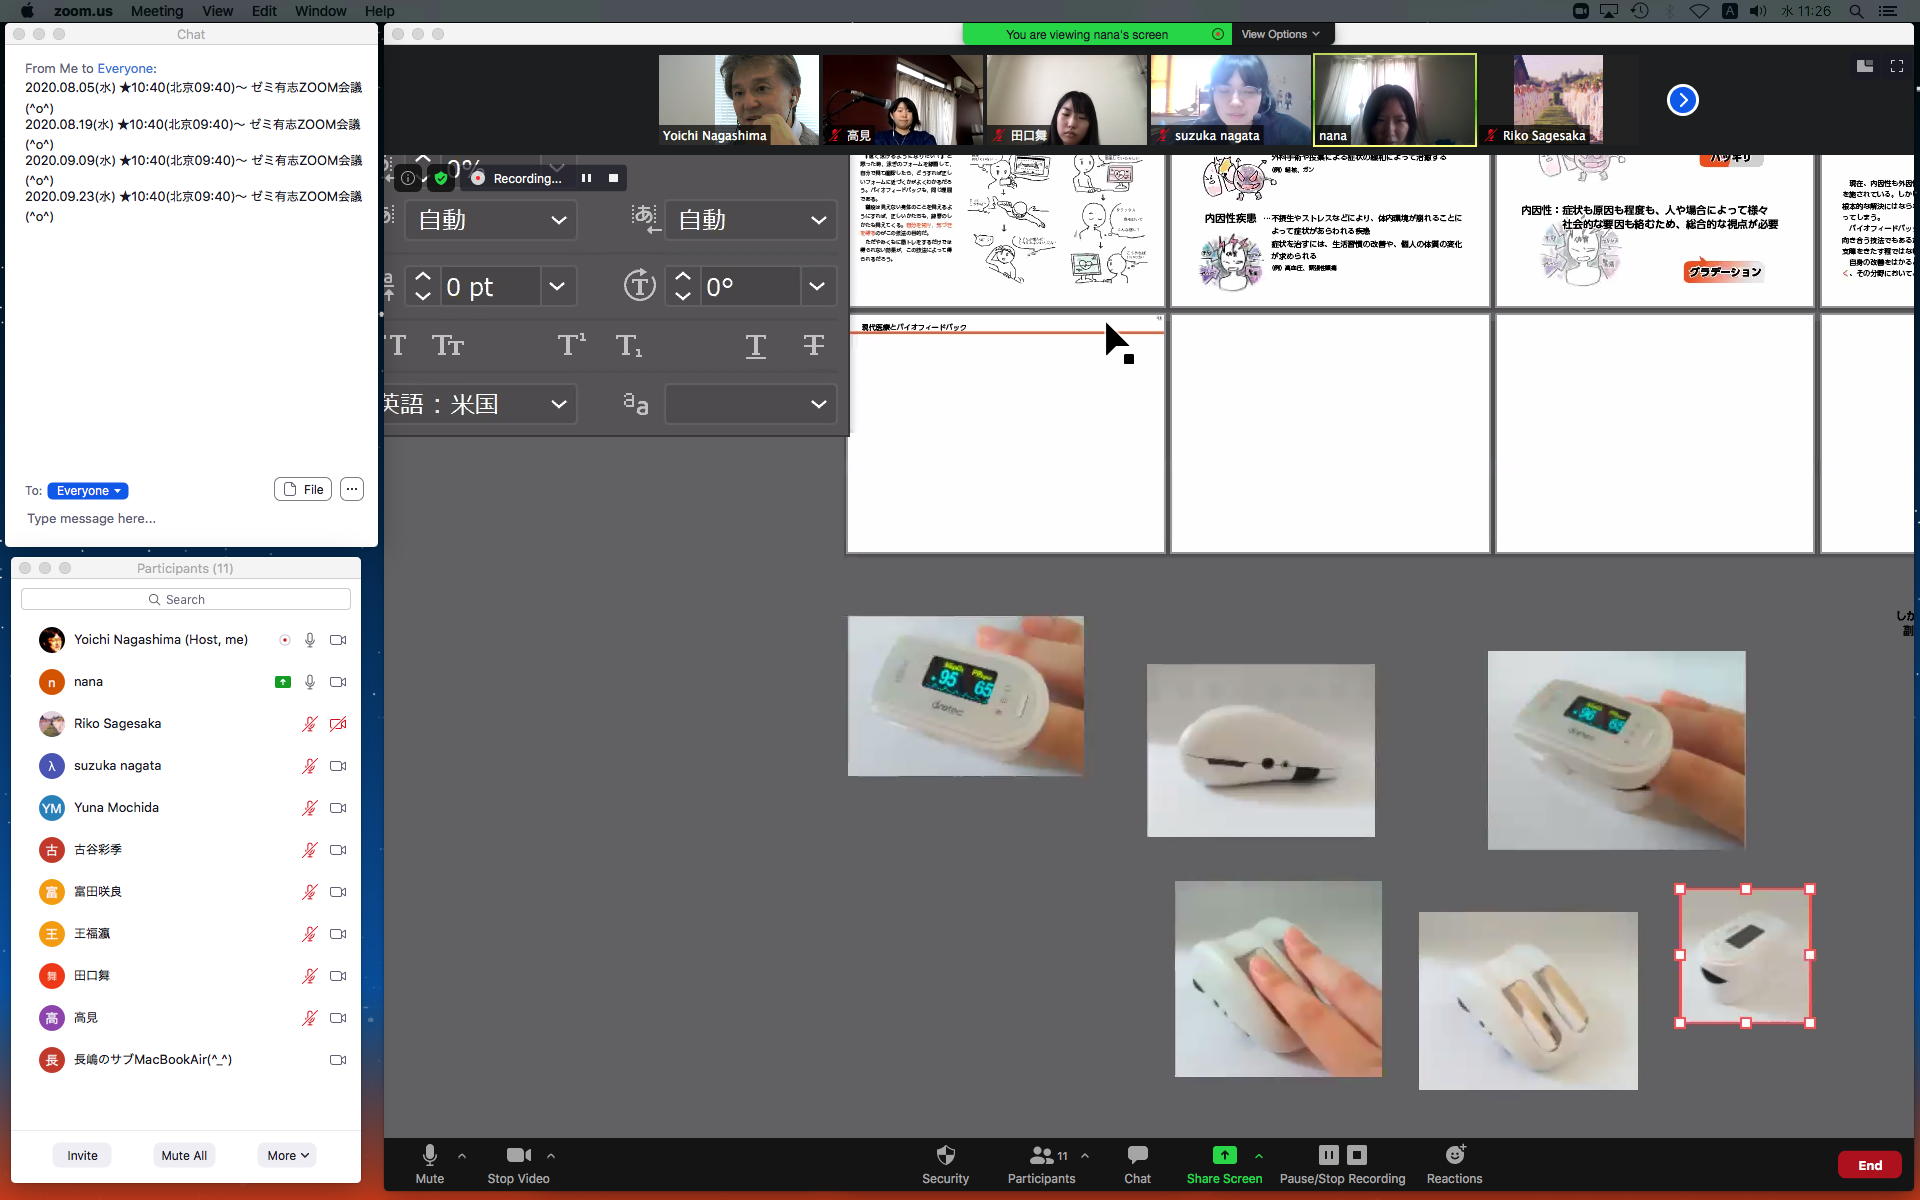The height and width of the screenshot is (1200, 1920).
Task: Click the Share Screen icon
Action: [1223, 1155]
